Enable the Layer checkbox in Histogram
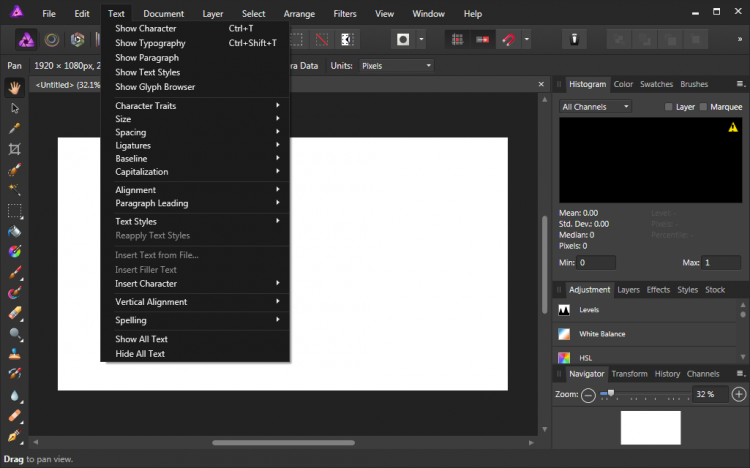Screen dimensions: 750x468 (670, 107)
